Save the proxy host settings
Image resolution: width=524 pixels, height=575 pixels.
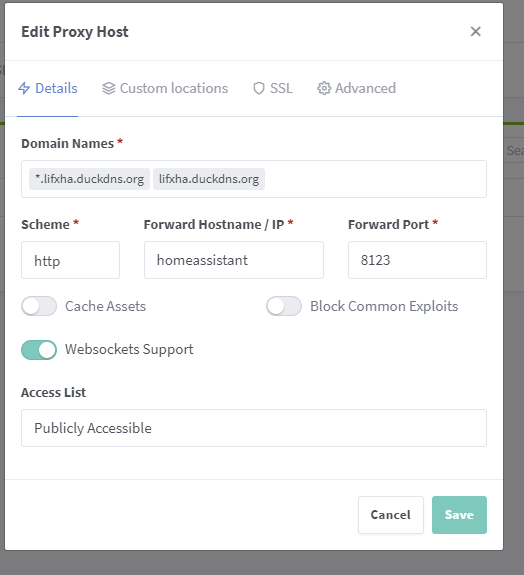[459, 515]
